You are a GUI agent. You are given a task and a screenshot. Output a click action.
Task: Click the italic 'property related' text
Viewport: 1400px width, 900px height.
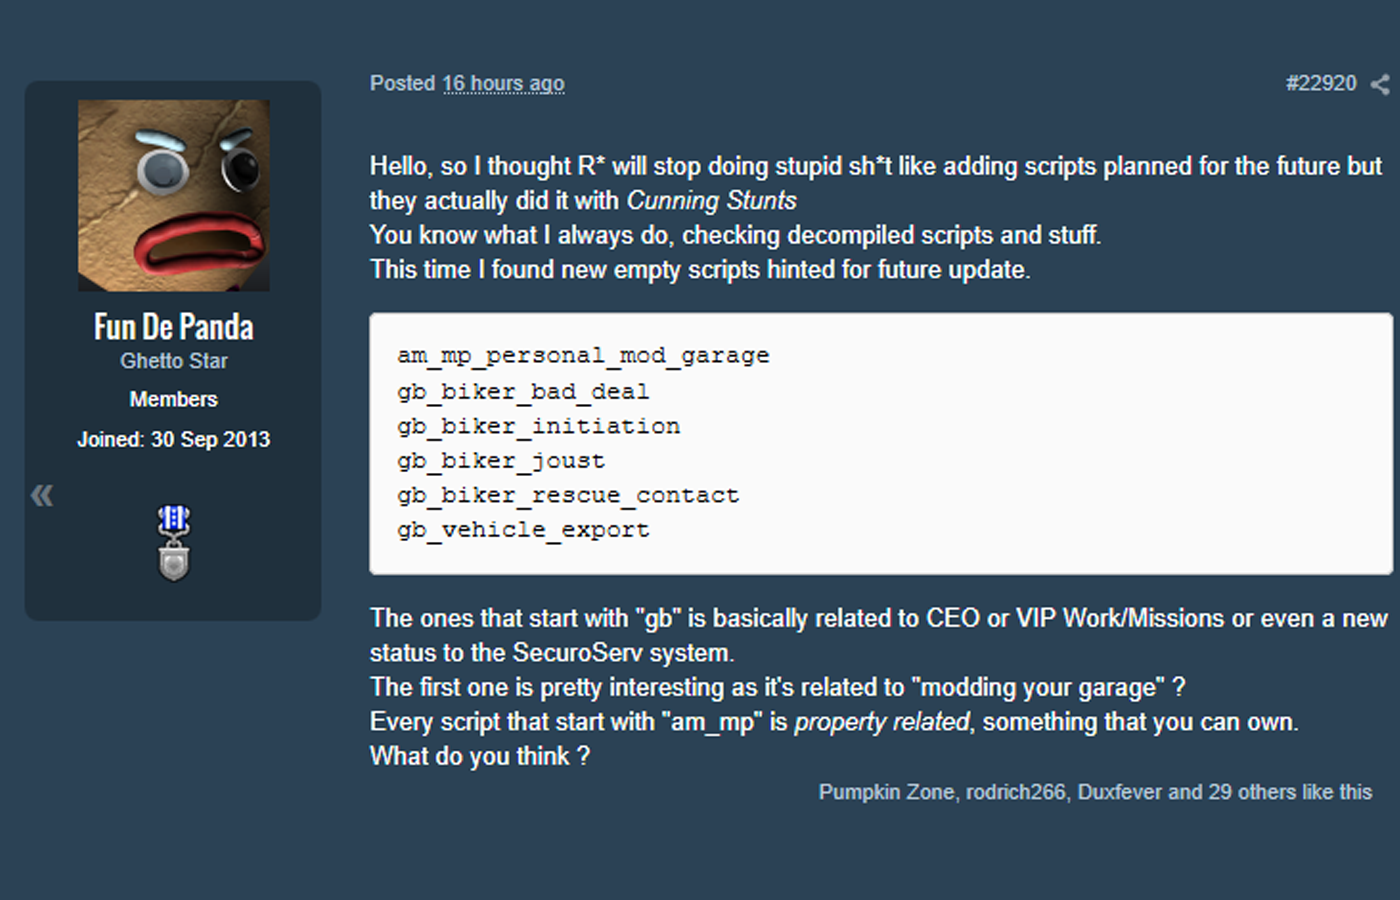coord(881,722)
